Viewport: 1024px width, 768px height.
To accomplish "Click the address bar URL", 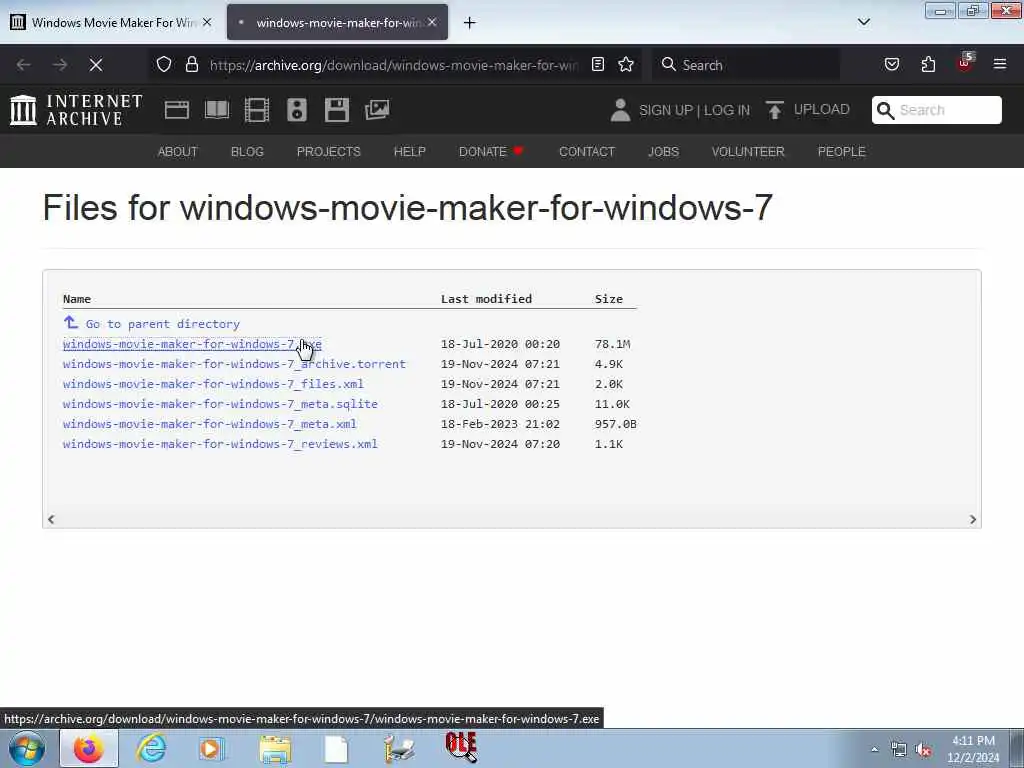I will pos(394,65).
